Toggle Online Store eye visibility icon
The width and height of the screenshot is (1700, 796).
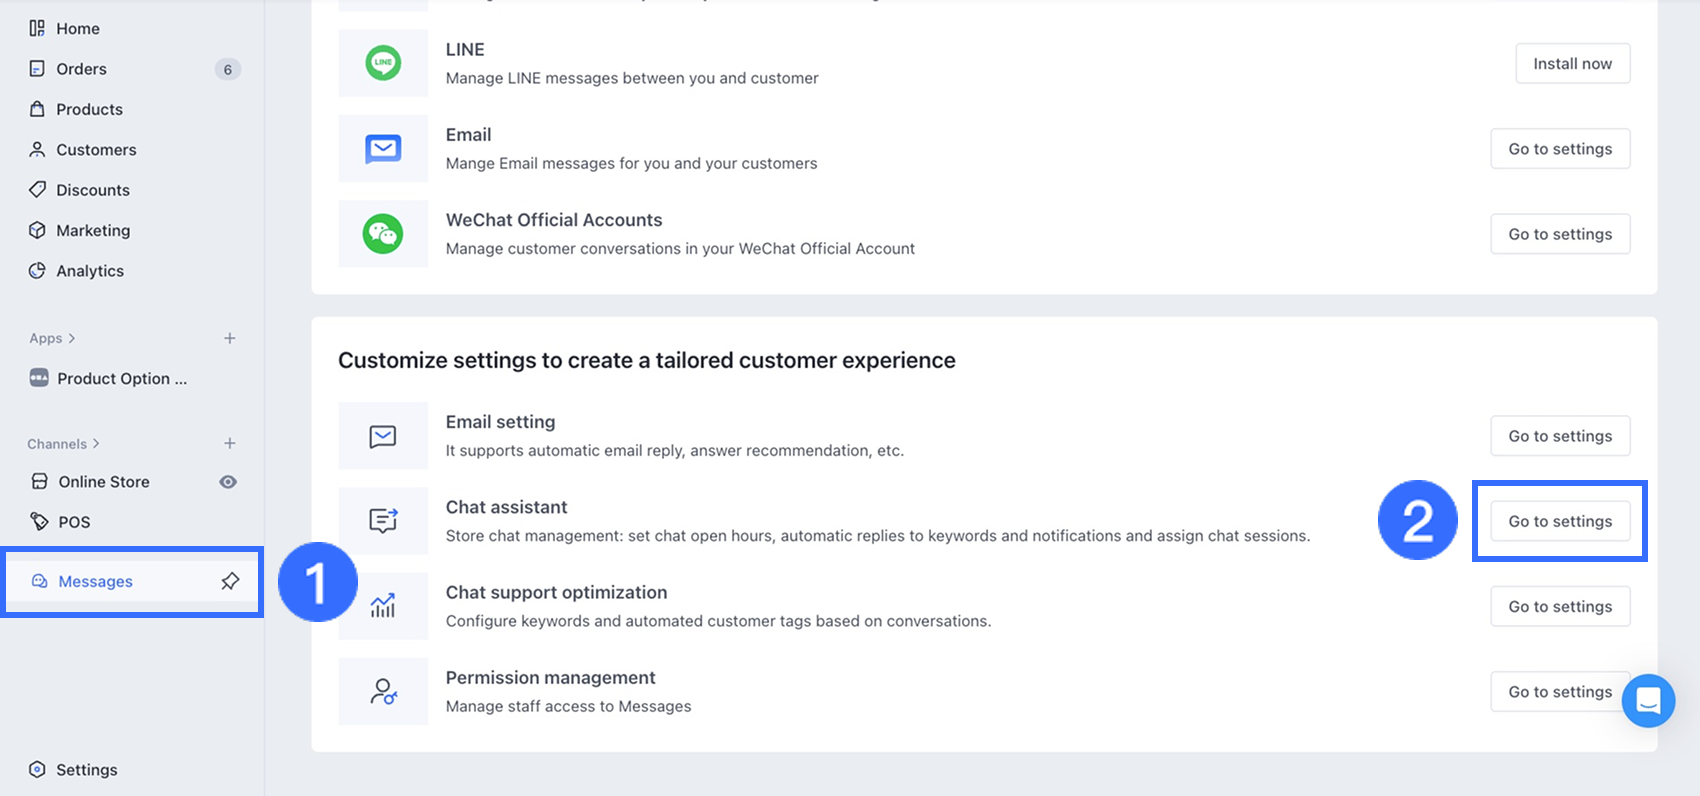click(x=228, y=482)
